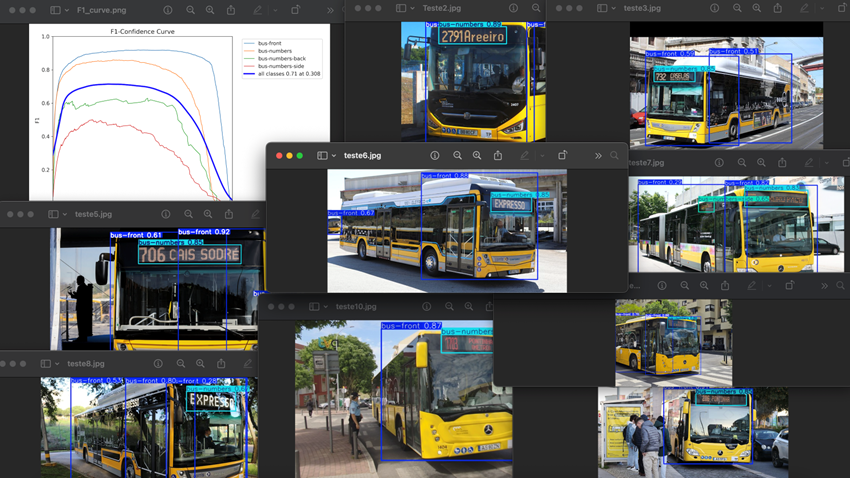Screen dimensions: 850x478
Task: Toggle sidebar in teste8.jpg window
Action: coord(46,364)
